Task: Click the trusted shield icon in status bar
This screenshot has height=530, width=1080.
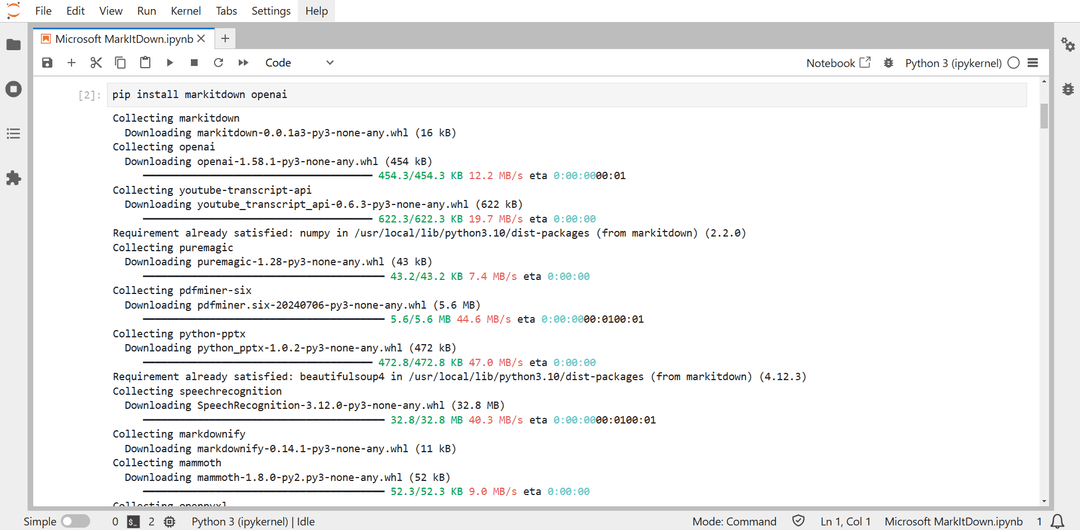Action: tap(799, 522)
